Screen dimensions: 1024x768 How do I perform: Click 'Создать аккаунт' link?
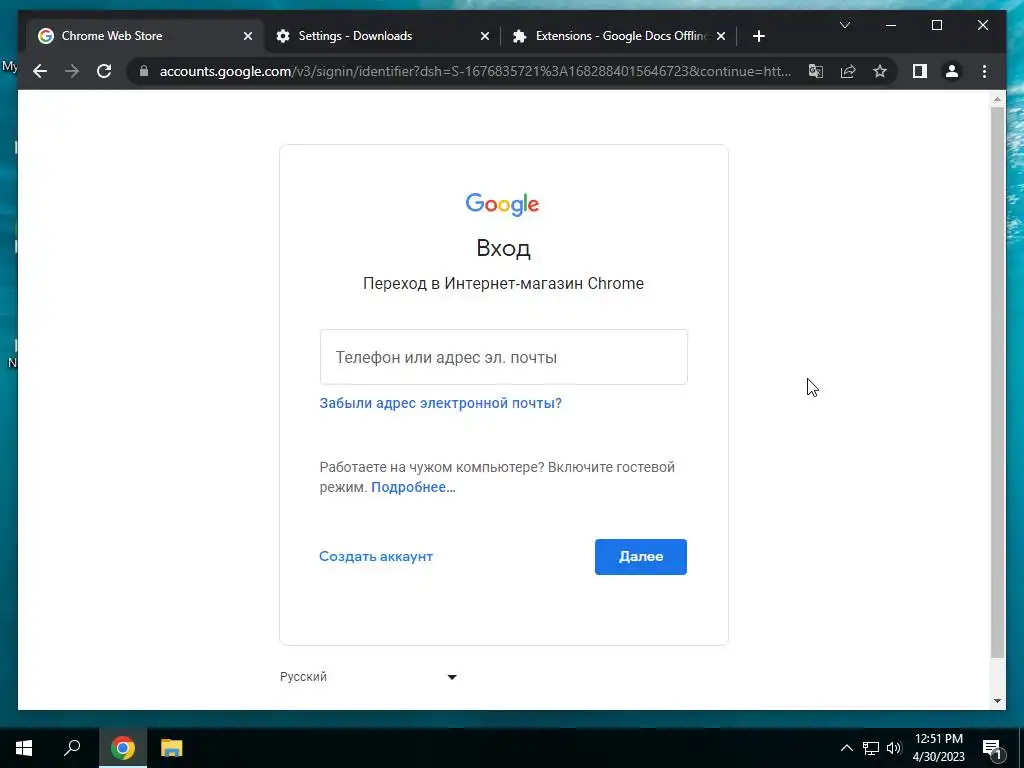pos(376,556)
